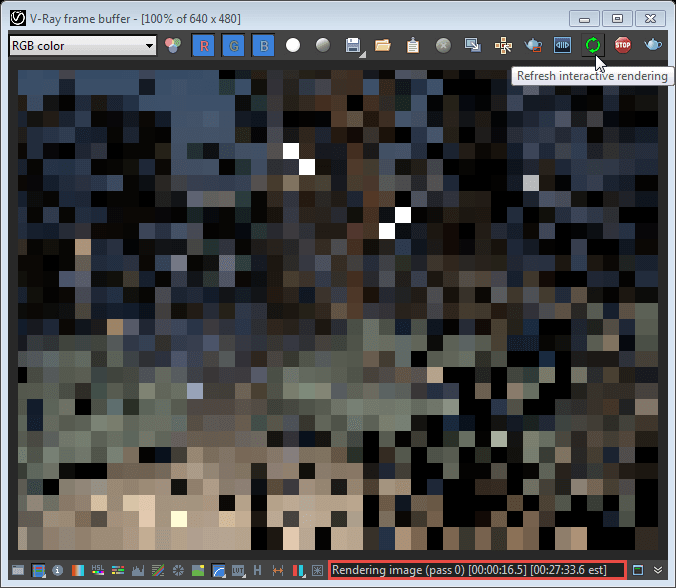Expand the double-chevron at status bar end
Viewport: 676px width, 588px height.
click(658, 570)
